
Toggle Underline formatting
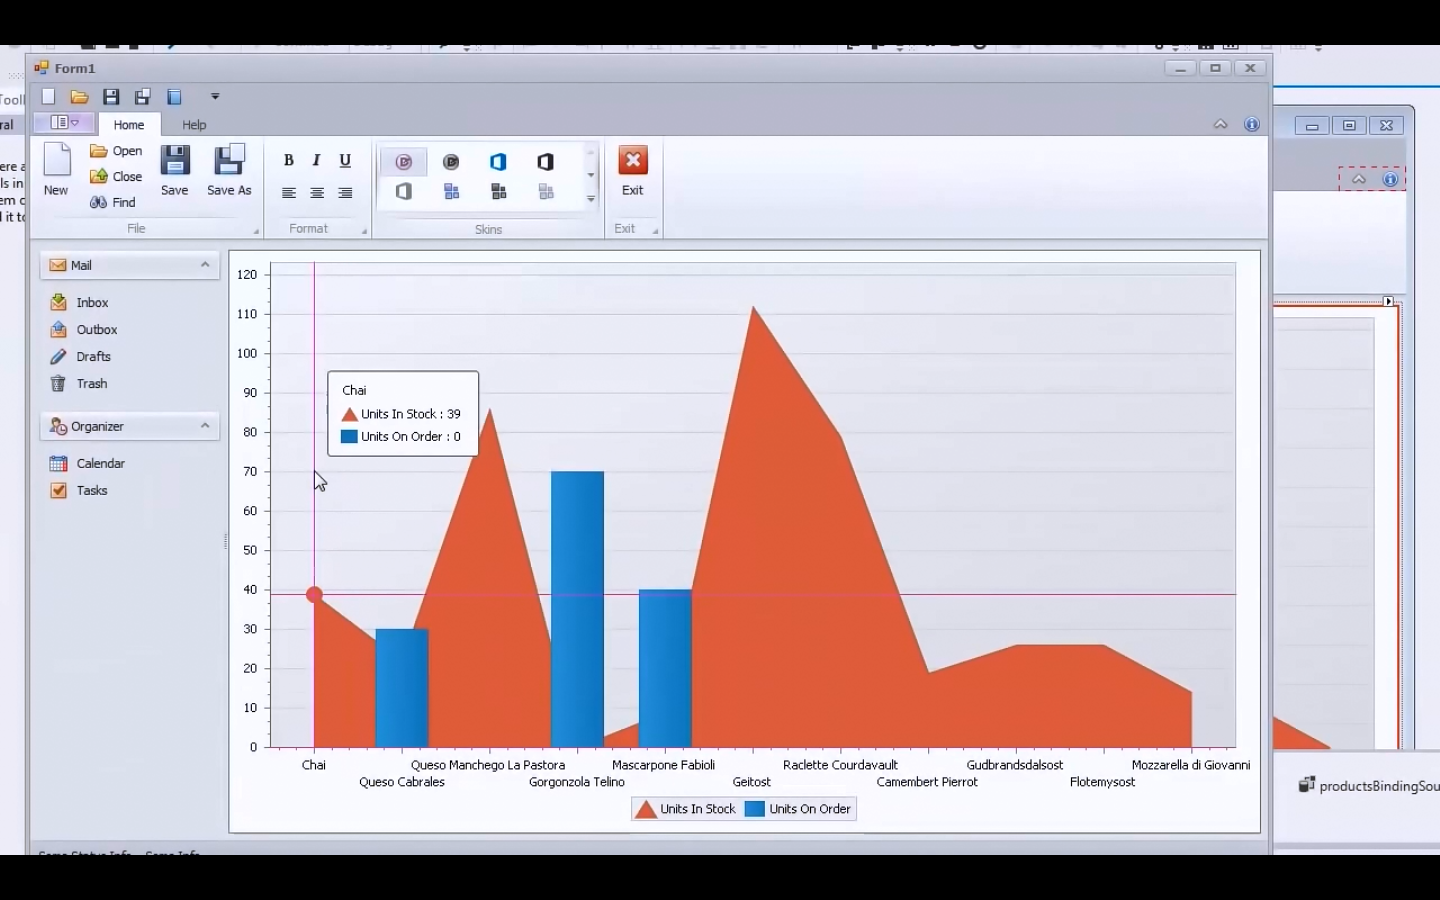(345, 160)
